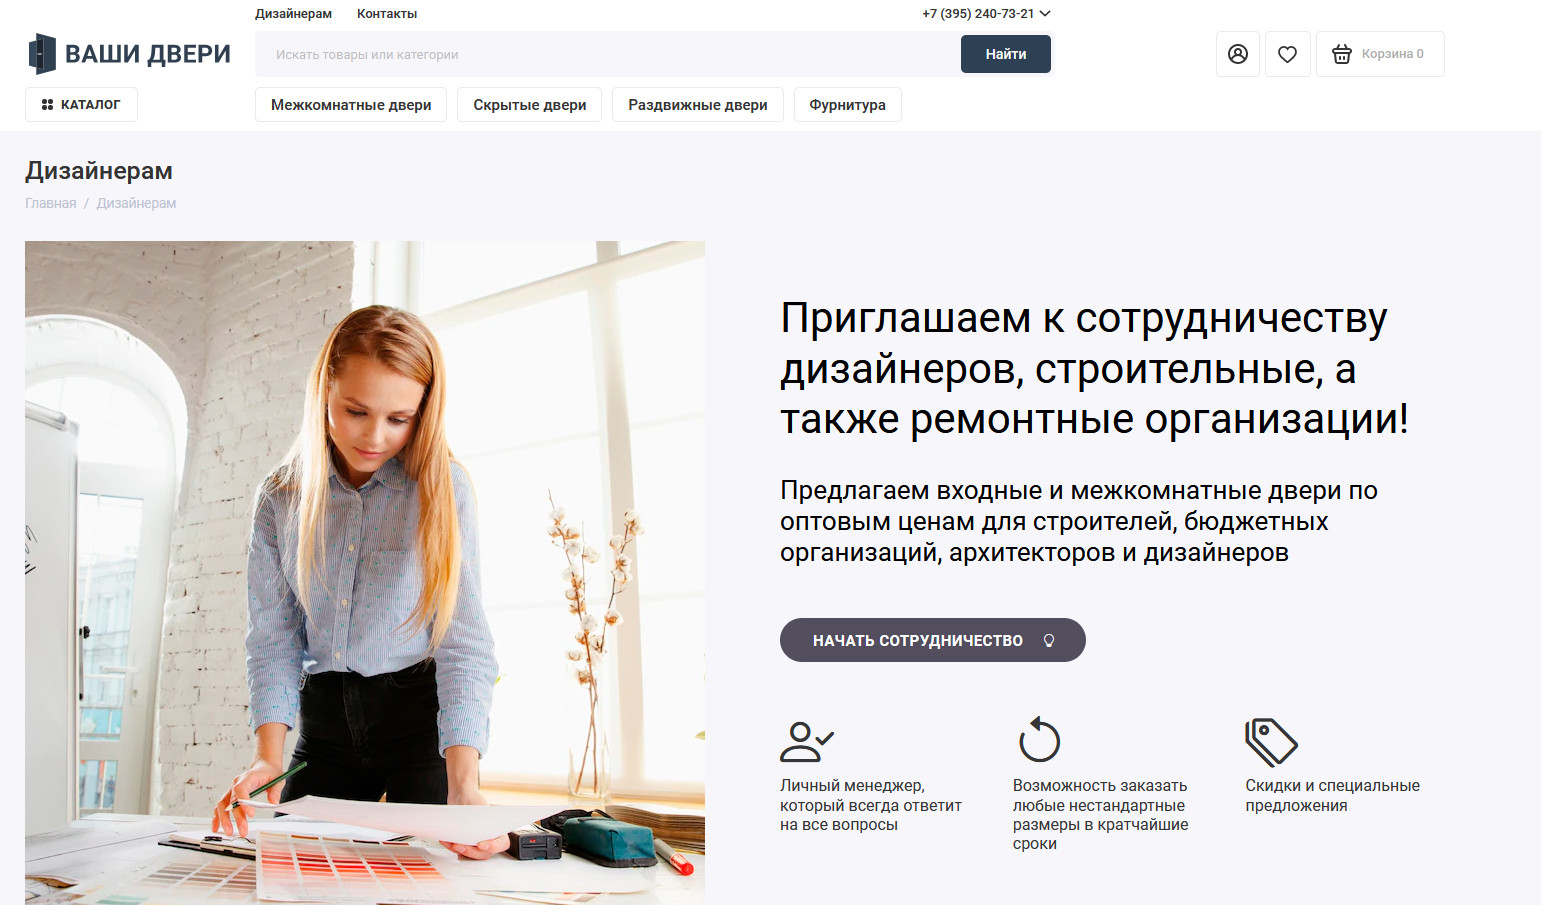Click the Начать сотрудничество button
This screenshot has width=1541, height=905.
click(x=933, y=640)
